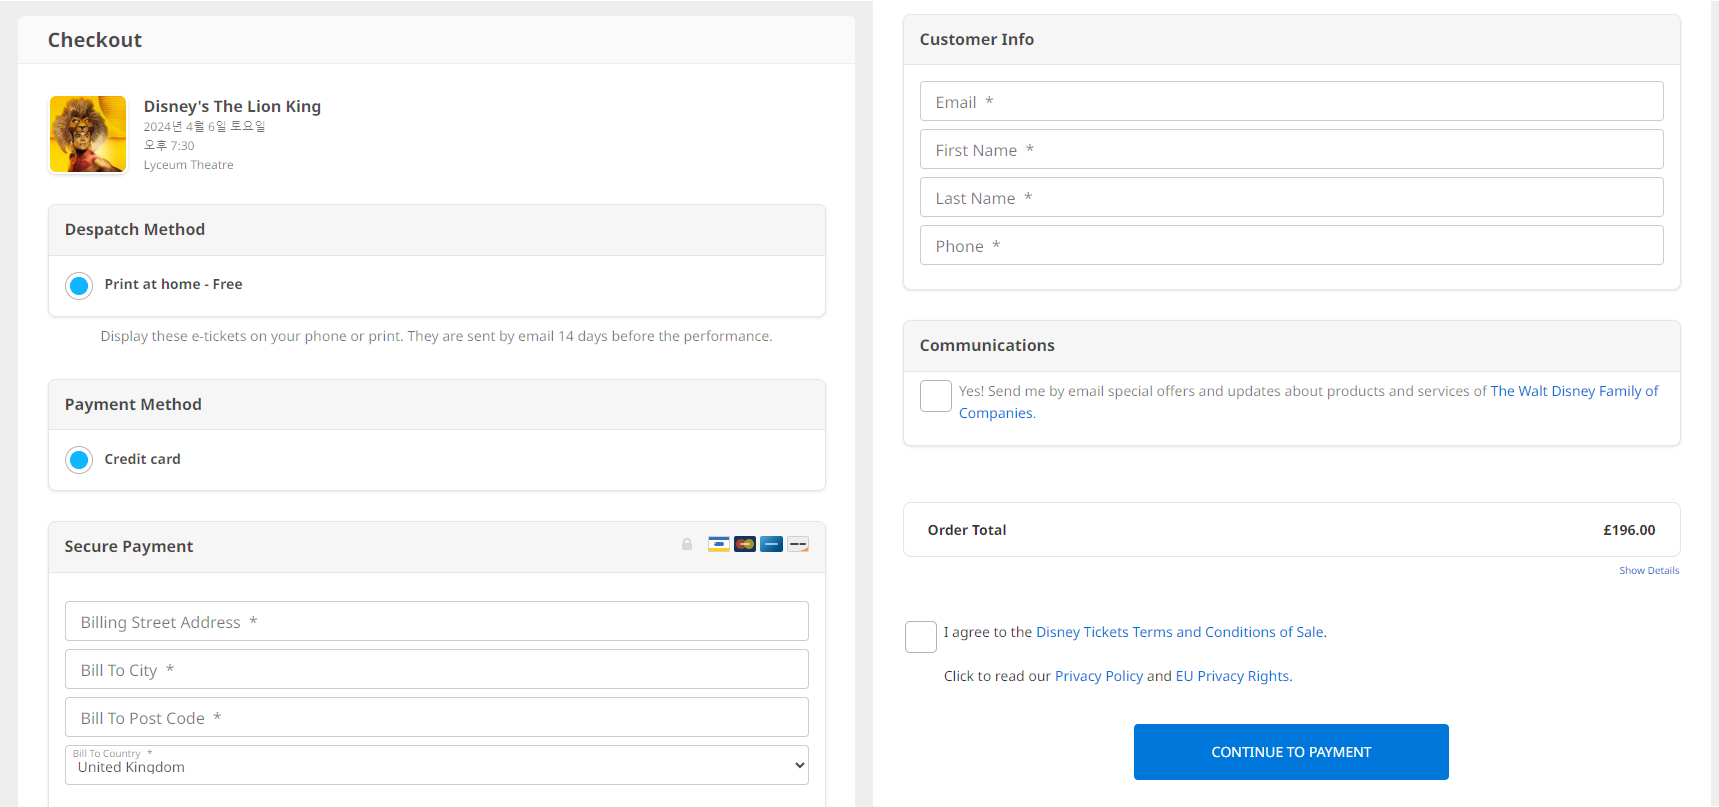Image resolution: width=1719 pixels, height=807 pixels.
Task: Focus the Phone number field
Action: tap(1291, 246)
